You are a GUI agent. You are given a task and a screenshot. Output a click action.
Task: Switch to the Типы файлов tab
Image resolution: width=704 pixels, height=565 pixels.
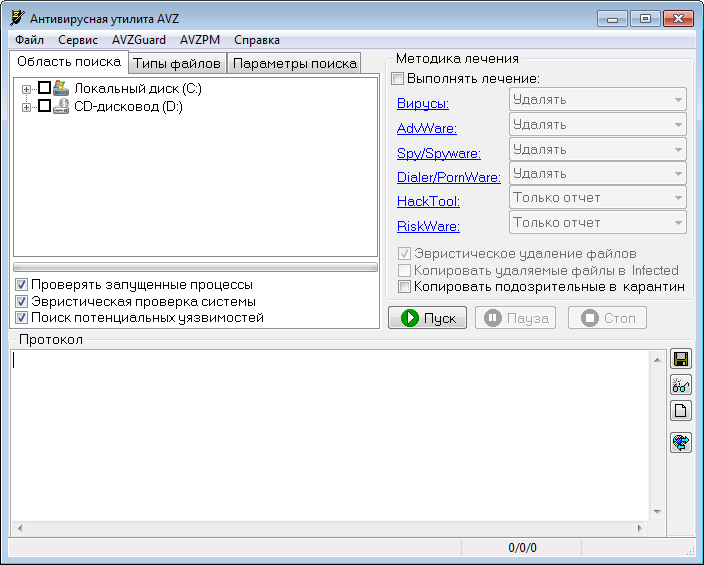[177, 63]
